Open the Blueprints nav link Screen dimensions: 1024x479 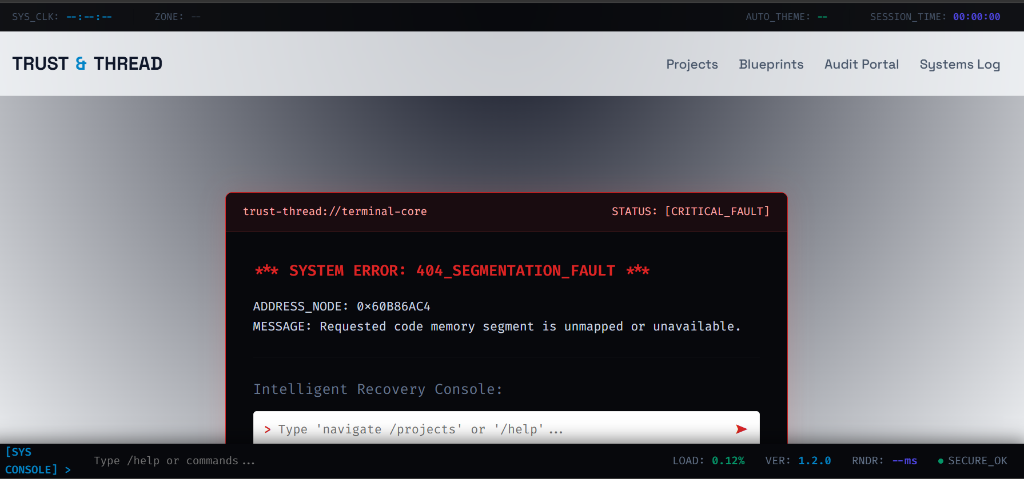771,64
